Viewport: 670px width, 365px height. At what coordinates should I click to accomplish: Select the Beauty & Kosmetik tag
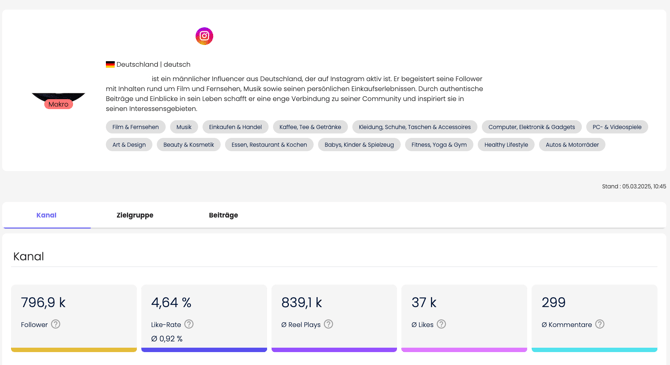click(x=188, y=144)
